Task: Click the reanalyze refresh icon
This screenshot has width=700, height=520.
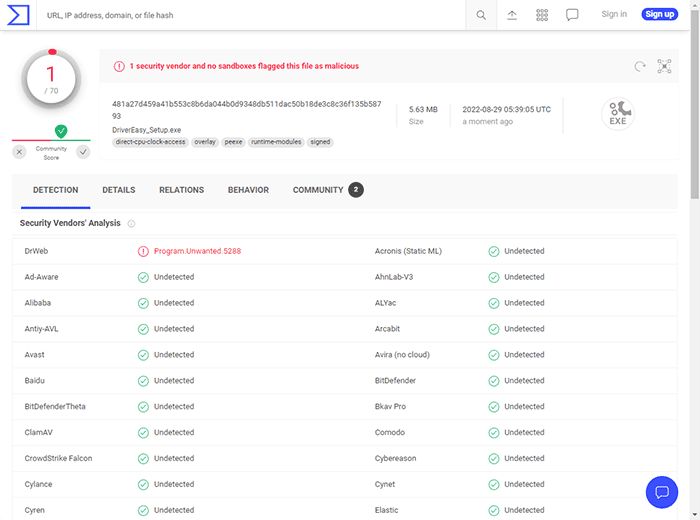Action: (640, 67)
